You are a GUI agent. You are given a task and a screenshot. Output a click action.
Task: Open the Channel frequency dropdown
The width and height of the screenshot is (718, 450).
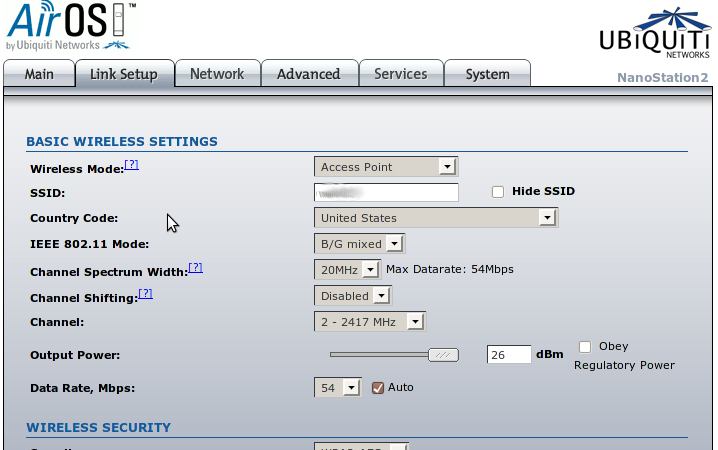370,322
